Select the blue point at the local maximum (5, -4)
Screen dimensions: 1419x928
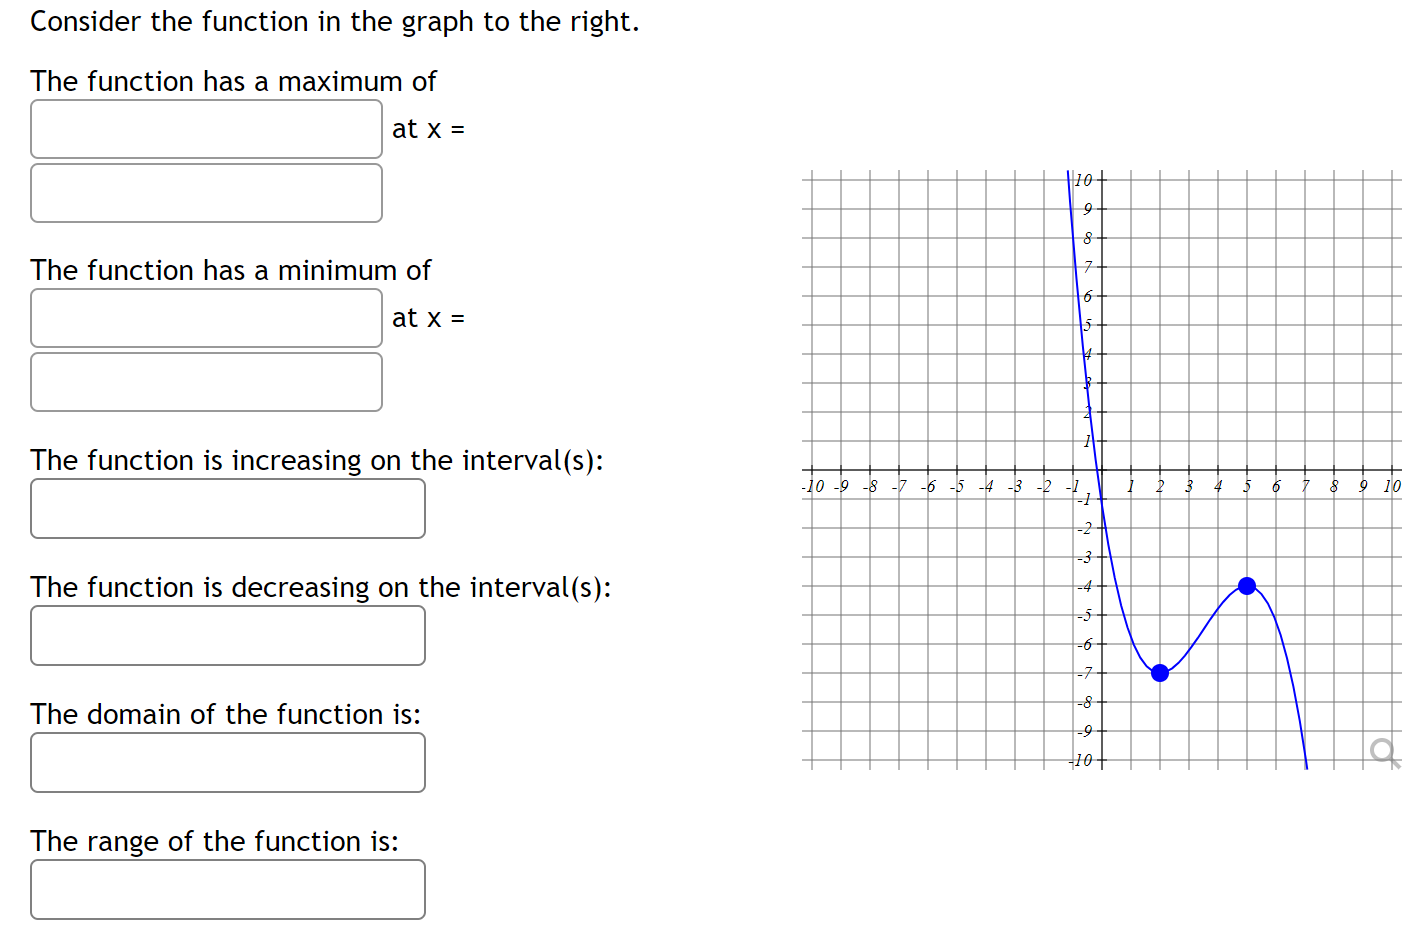point(1247,585)
